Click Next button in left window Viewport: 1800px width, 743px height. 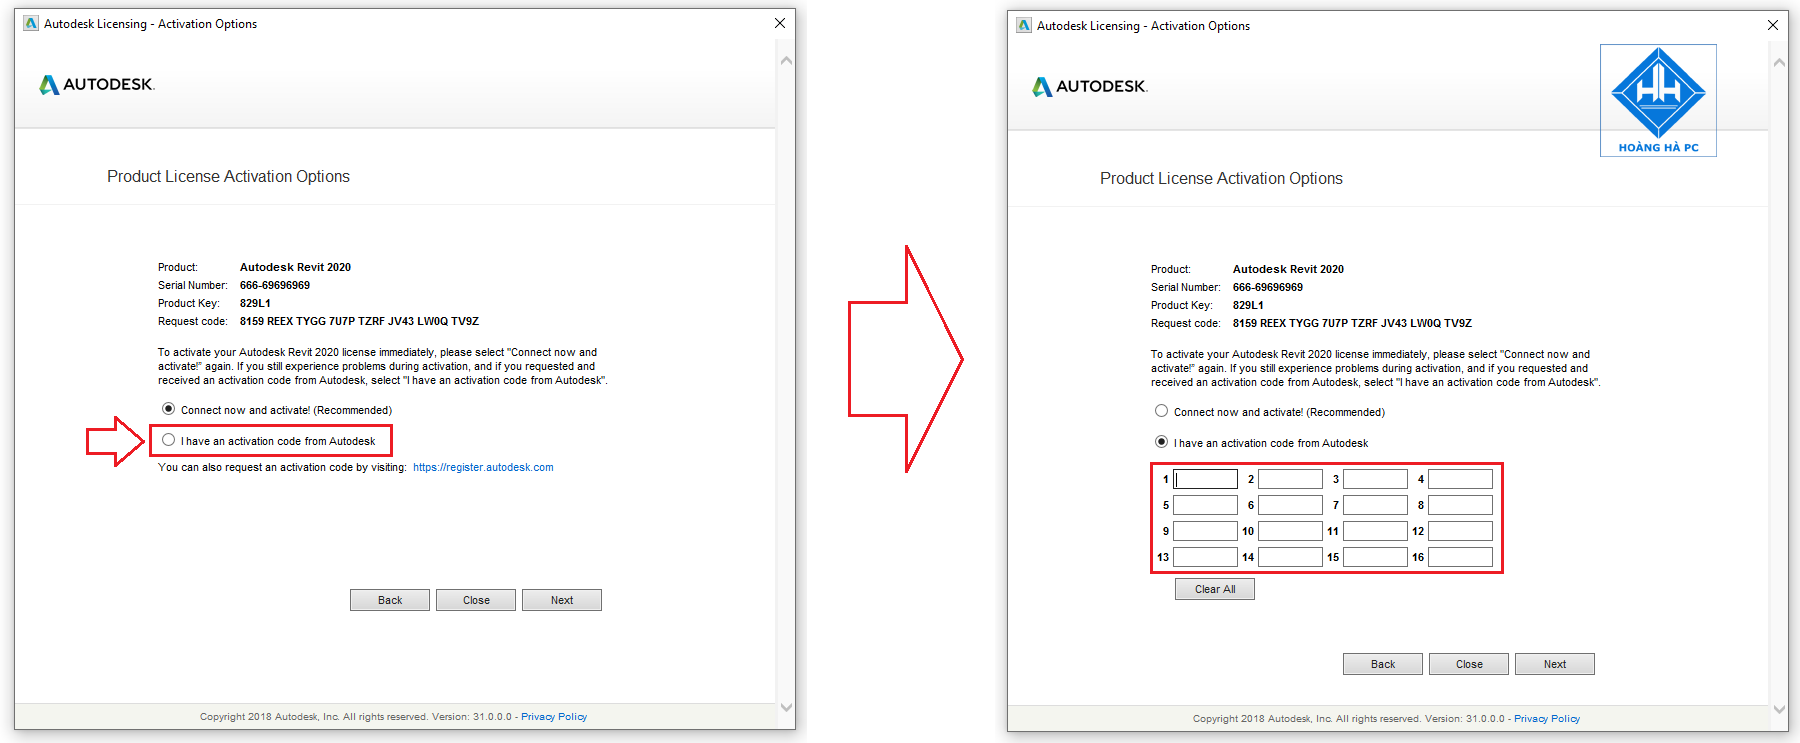pyautogui.click(x=562, y=600)
